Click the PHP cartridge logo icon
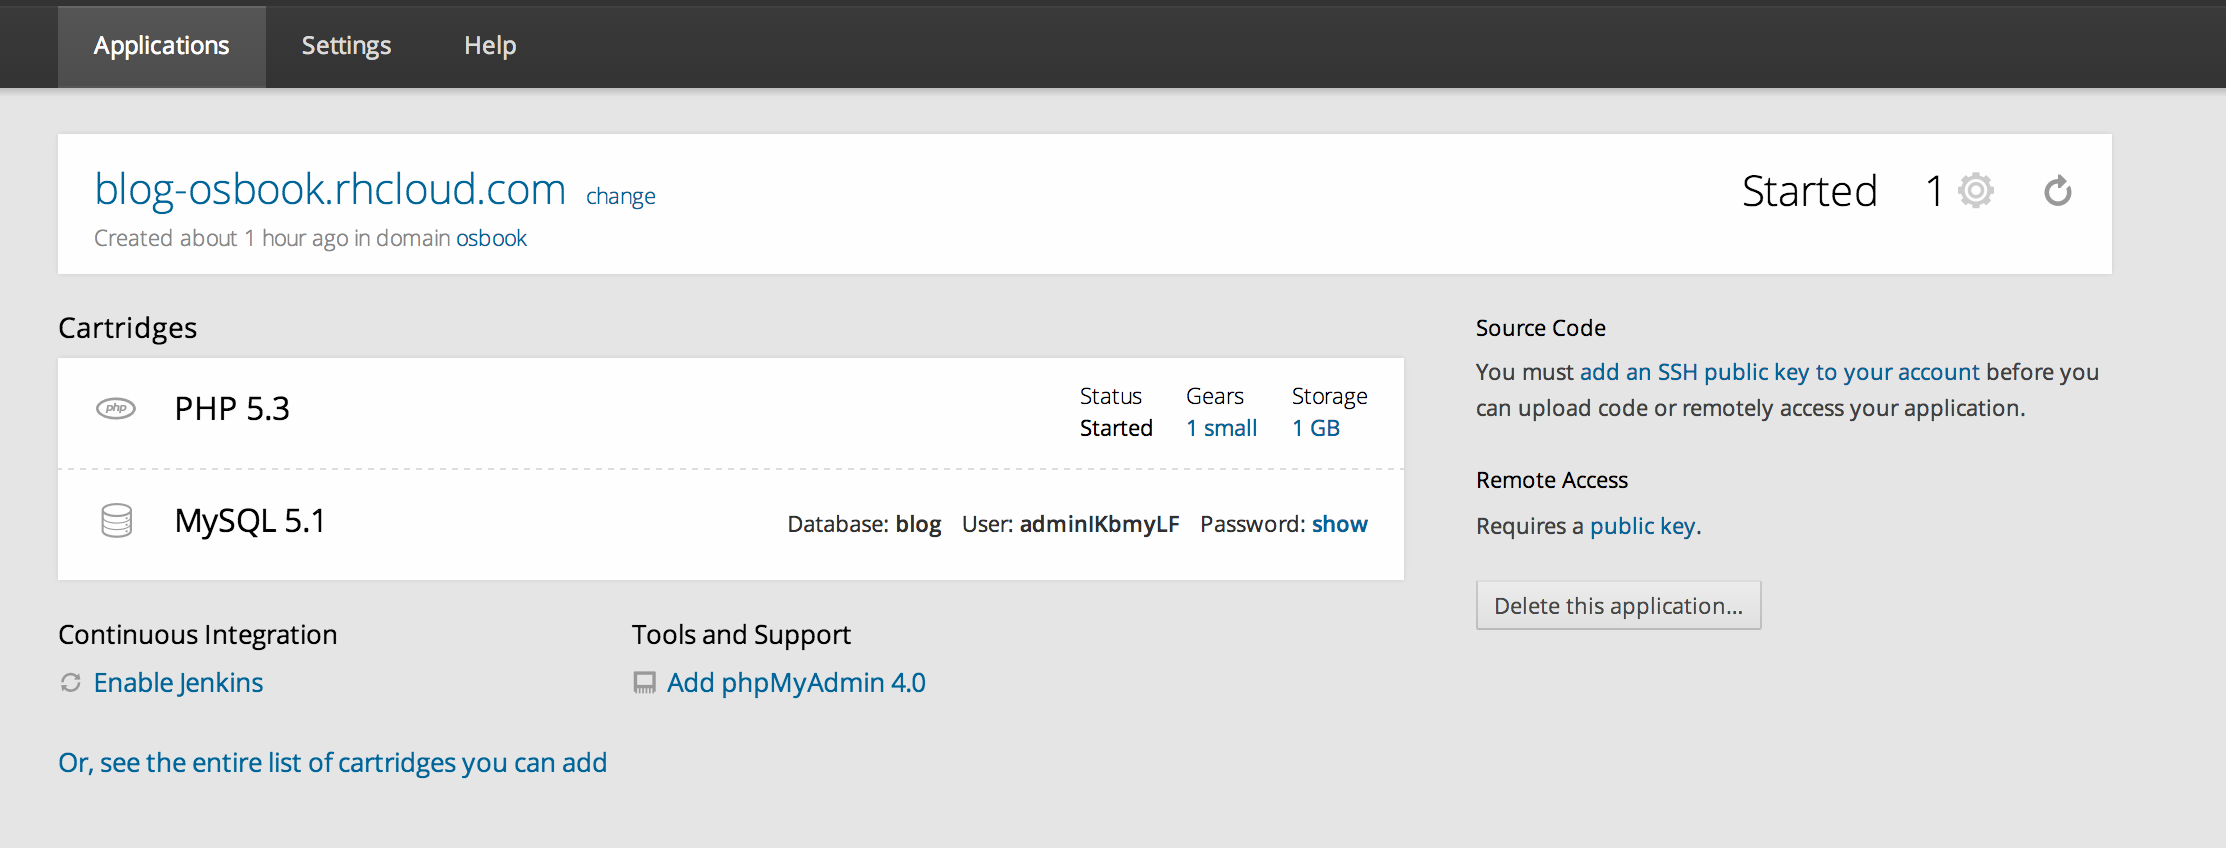This screenshot has height=848, width=2226. (x=116, y=408)
